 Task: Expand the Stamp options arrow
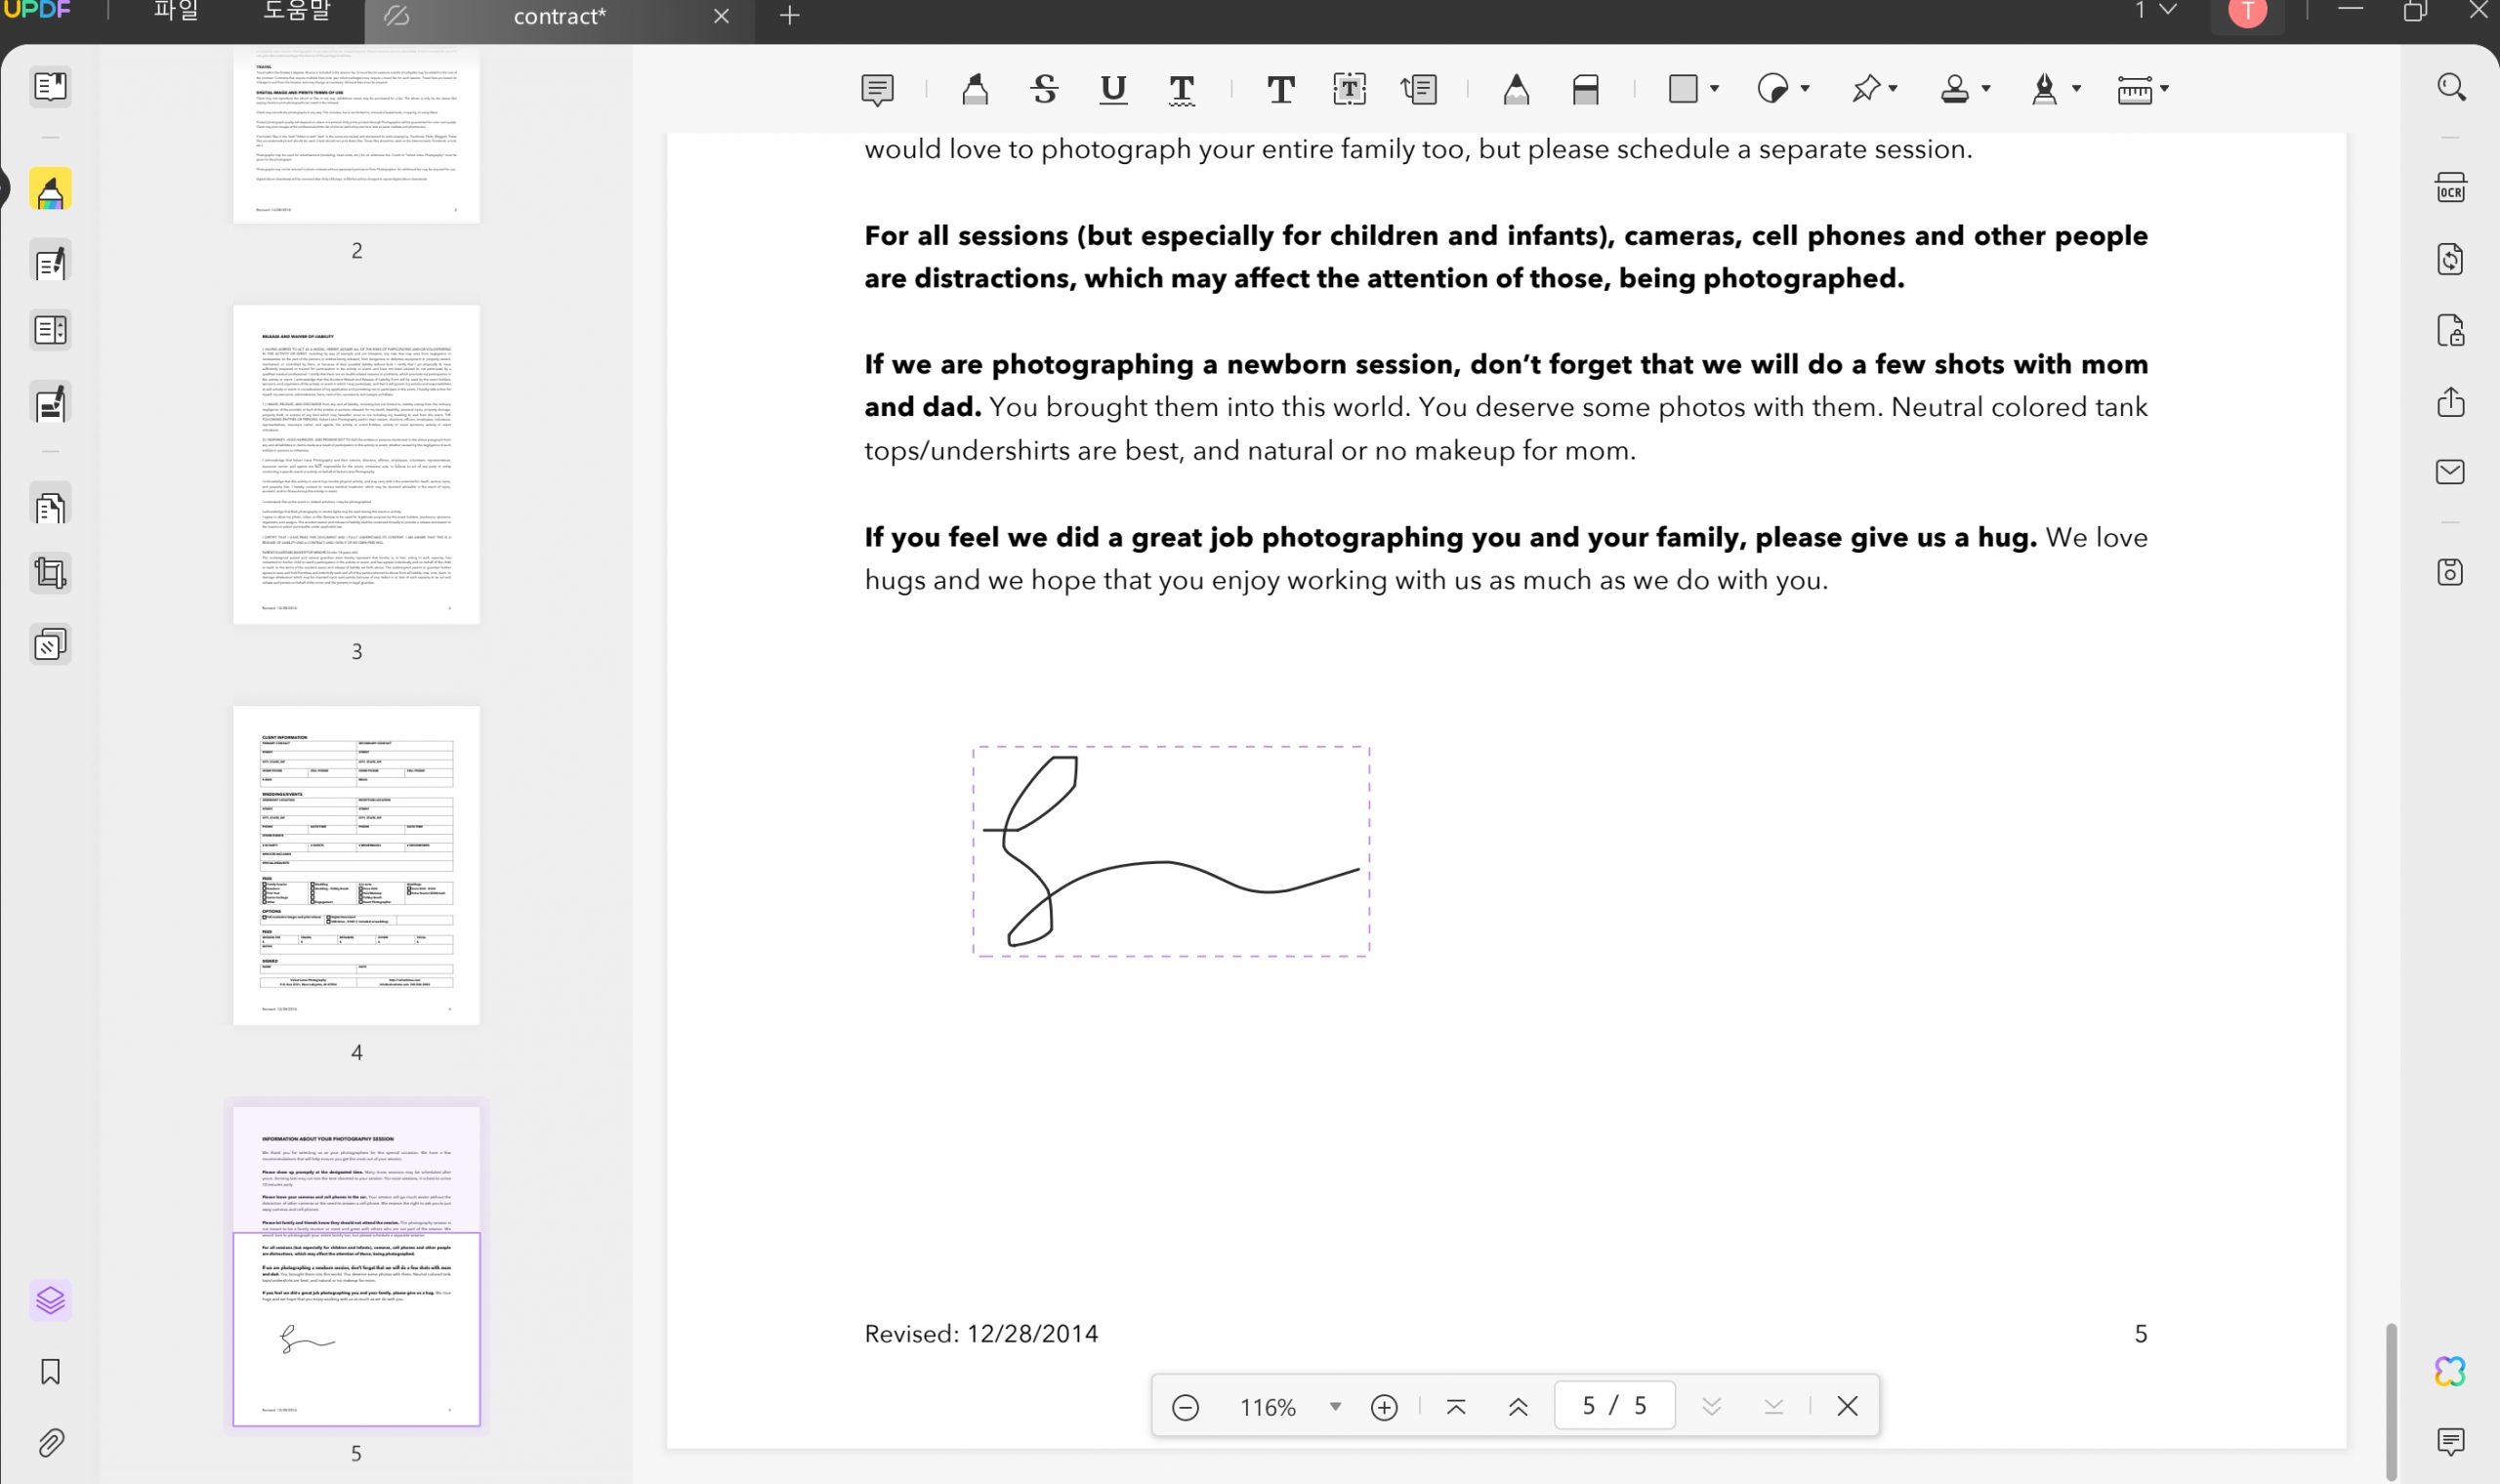(1986, 89)
